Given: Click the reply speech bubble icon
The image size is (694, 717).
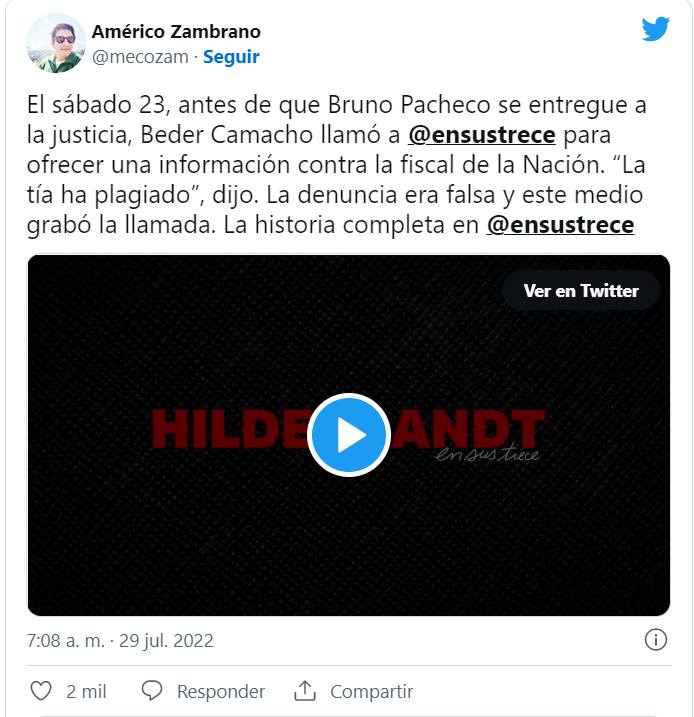Looking at the screenshot, I should pos(152,690).
